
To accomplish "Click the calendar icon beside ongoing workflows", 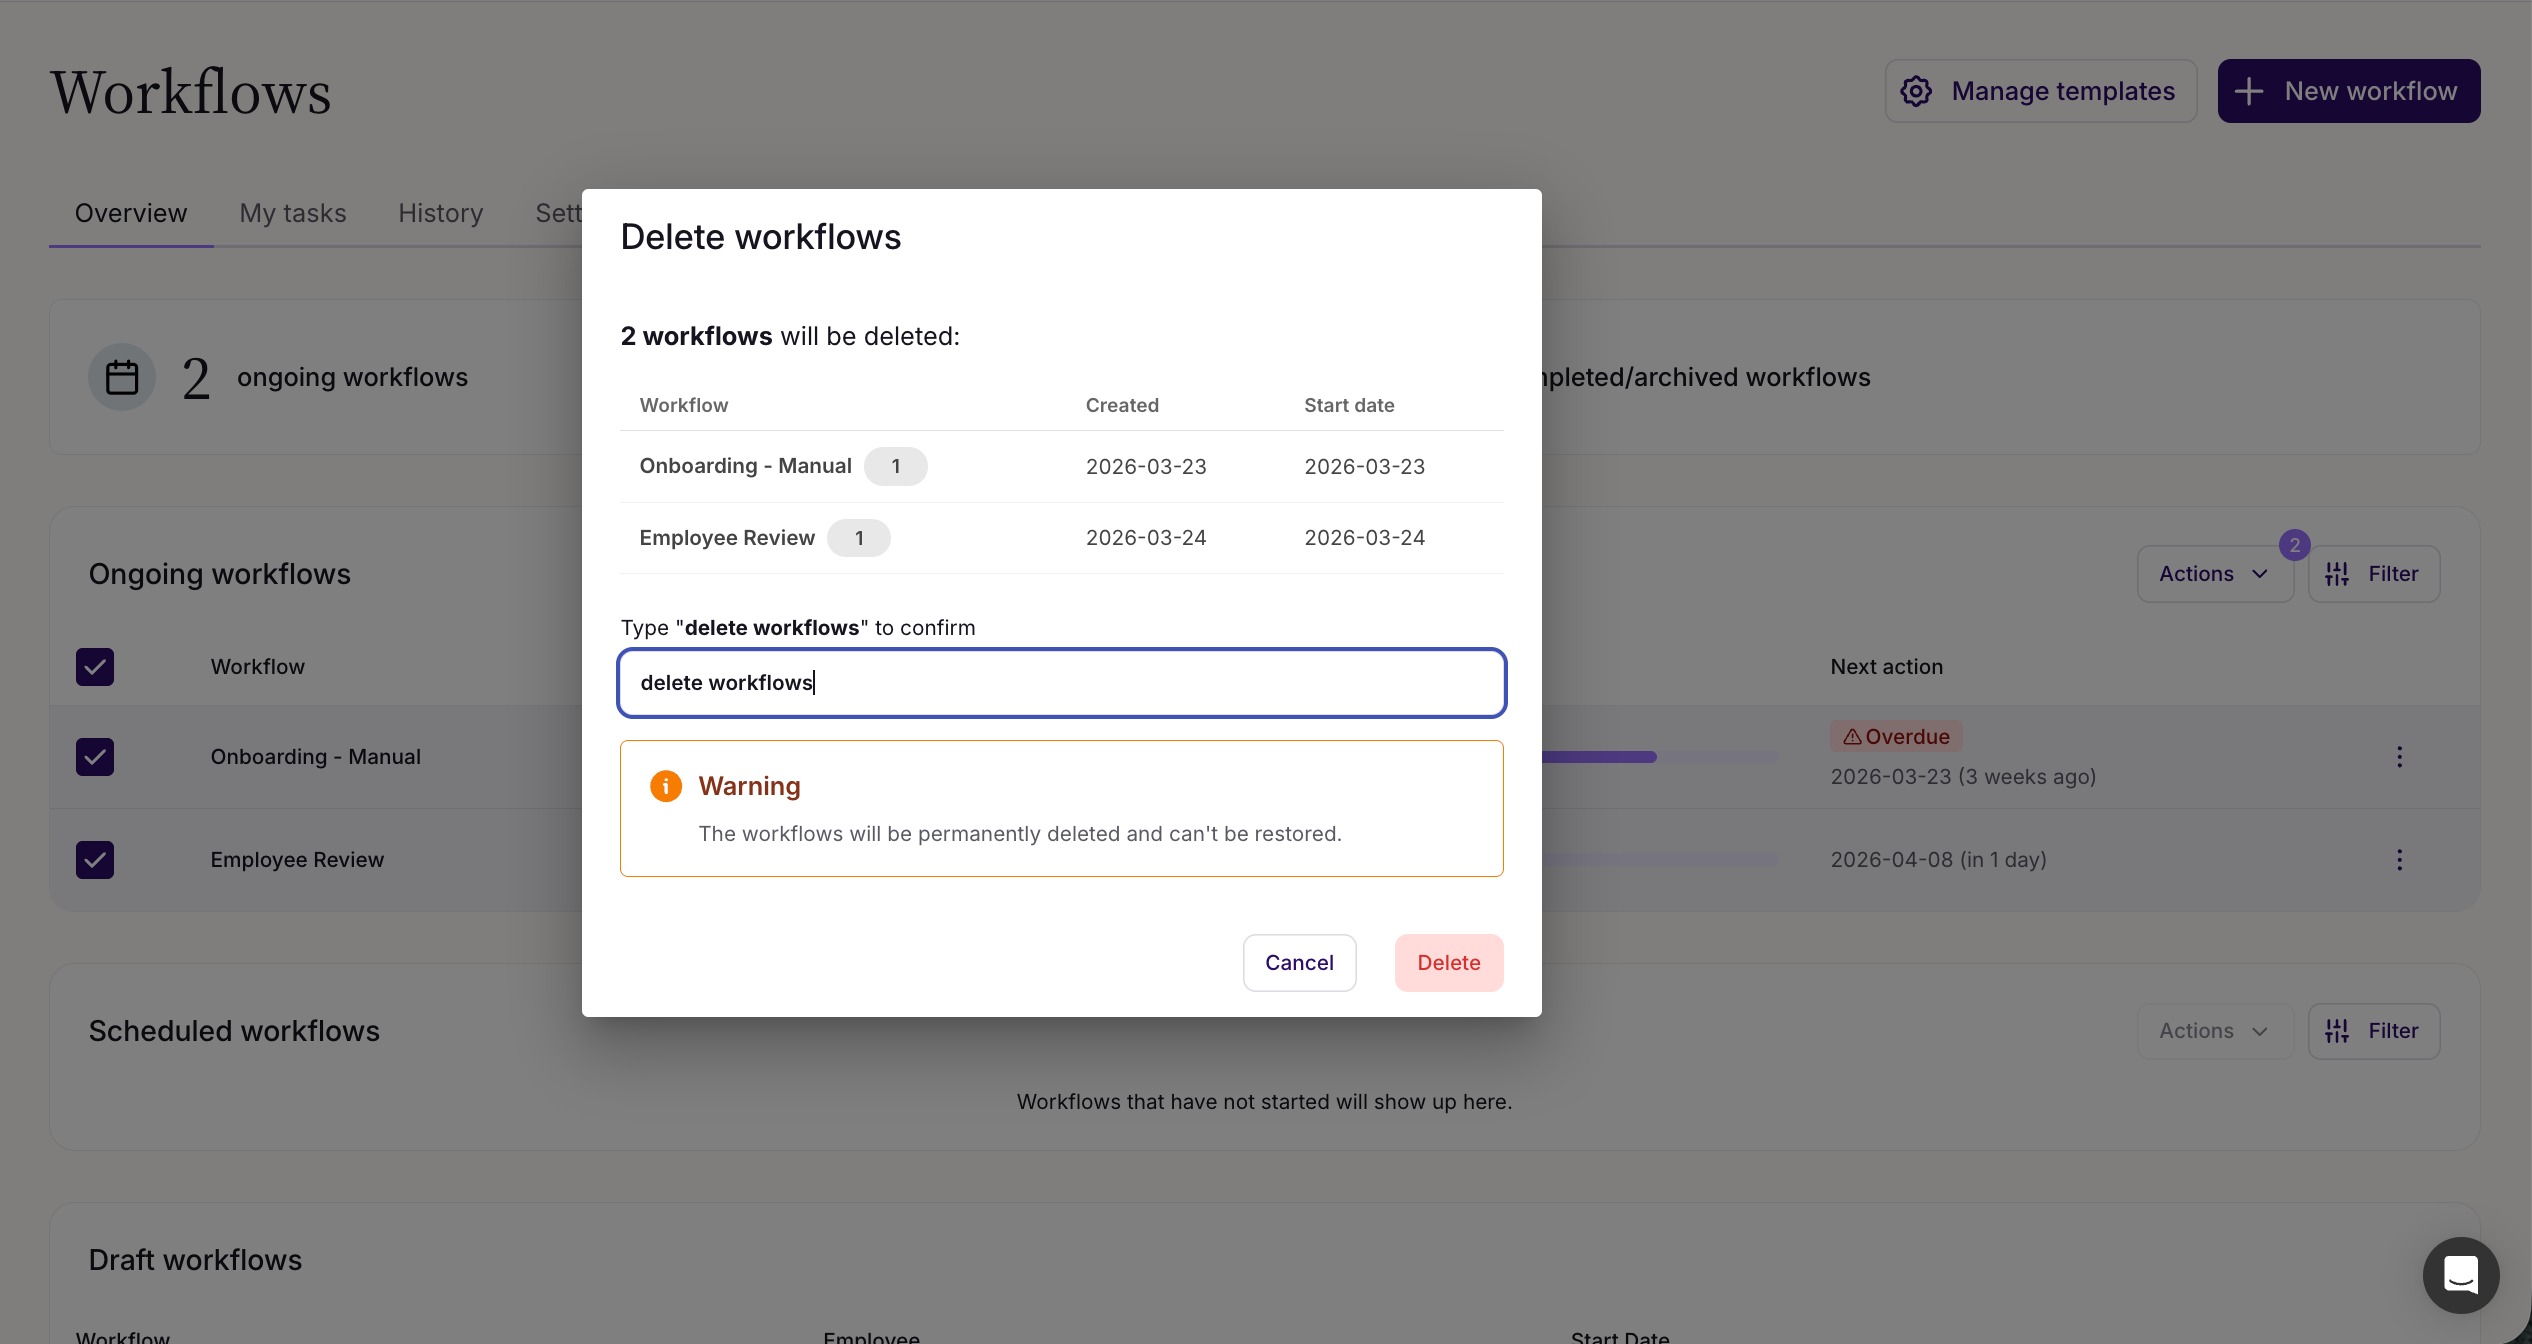I will click(122, 378).
